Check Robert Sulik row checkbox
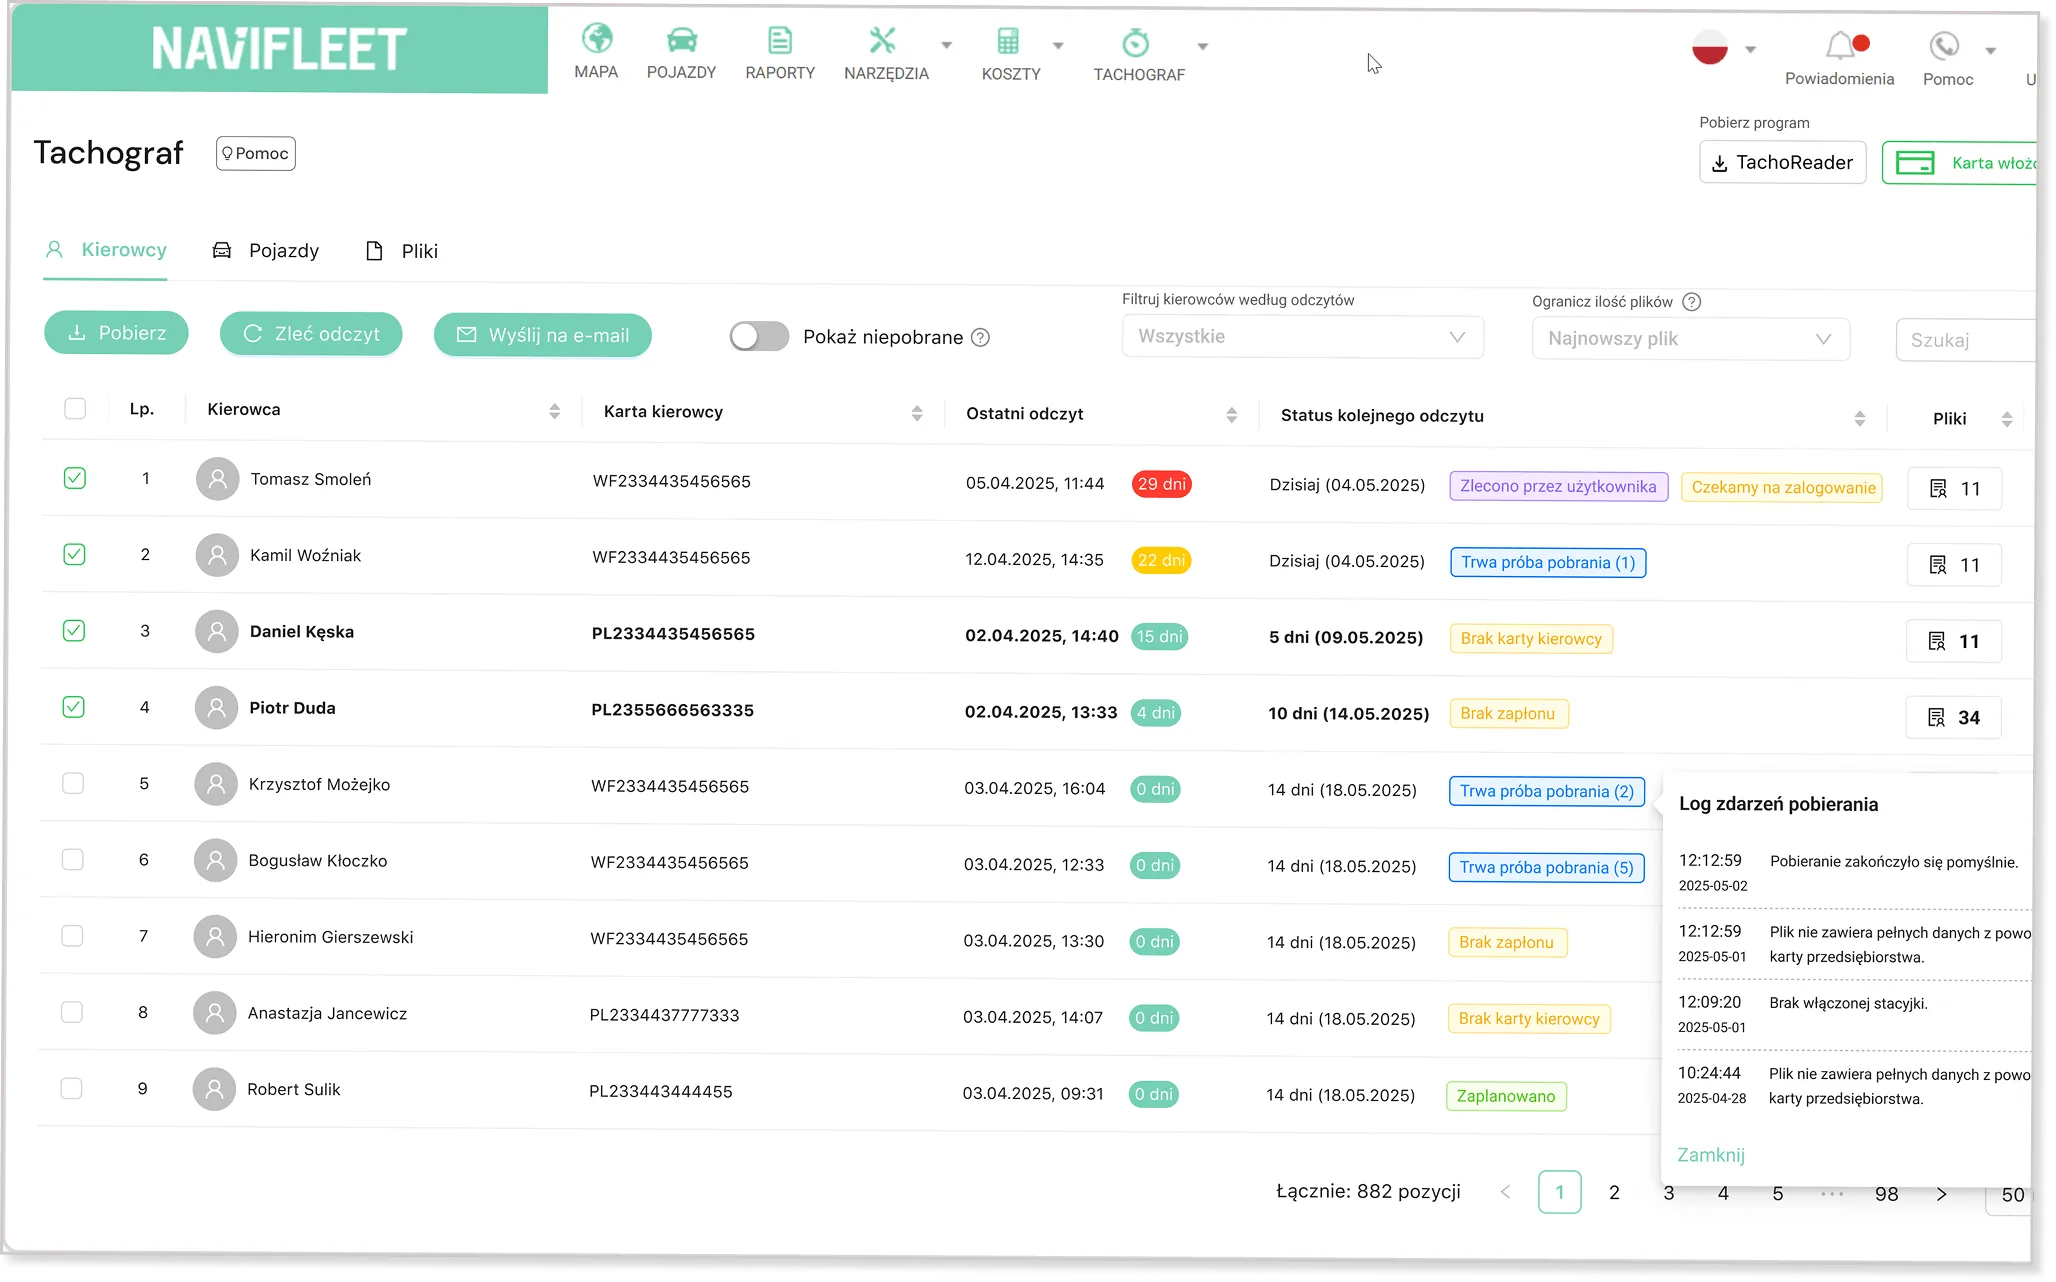 pyautogui.click(x=71, y=1088)
